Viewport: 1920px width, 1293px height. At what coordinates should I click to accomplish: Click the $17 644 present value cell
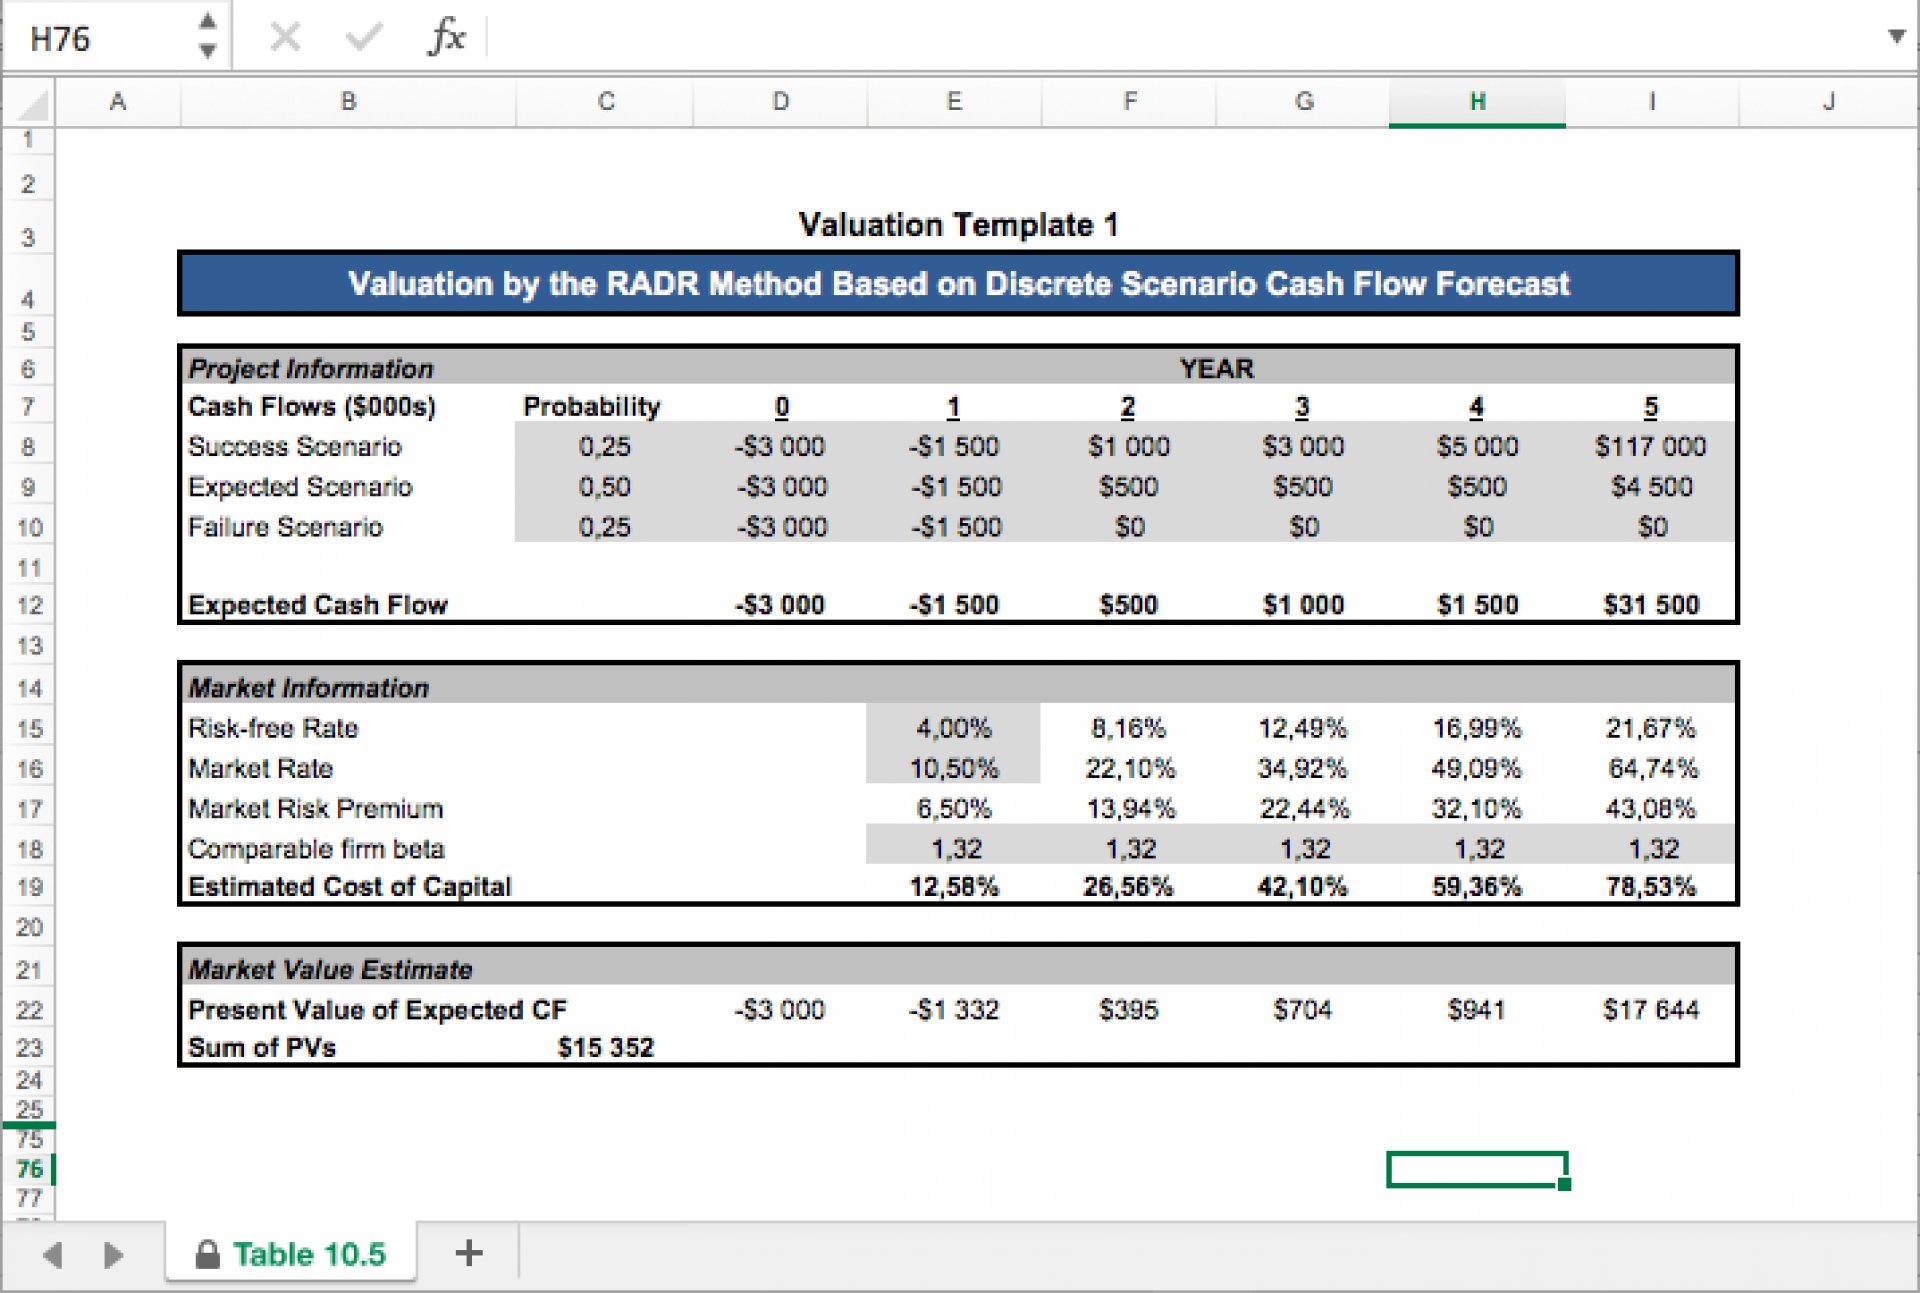pyautogui.click(x=1651, y=1010)
